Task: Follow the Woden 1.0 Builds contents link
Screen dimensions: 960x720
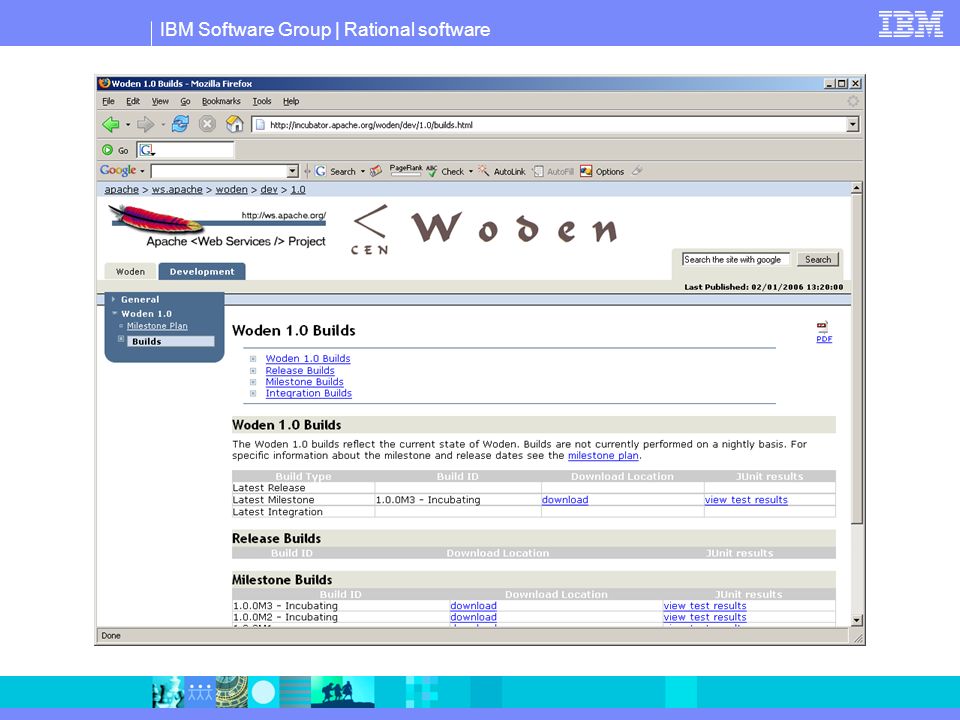Action: (308, 358)
